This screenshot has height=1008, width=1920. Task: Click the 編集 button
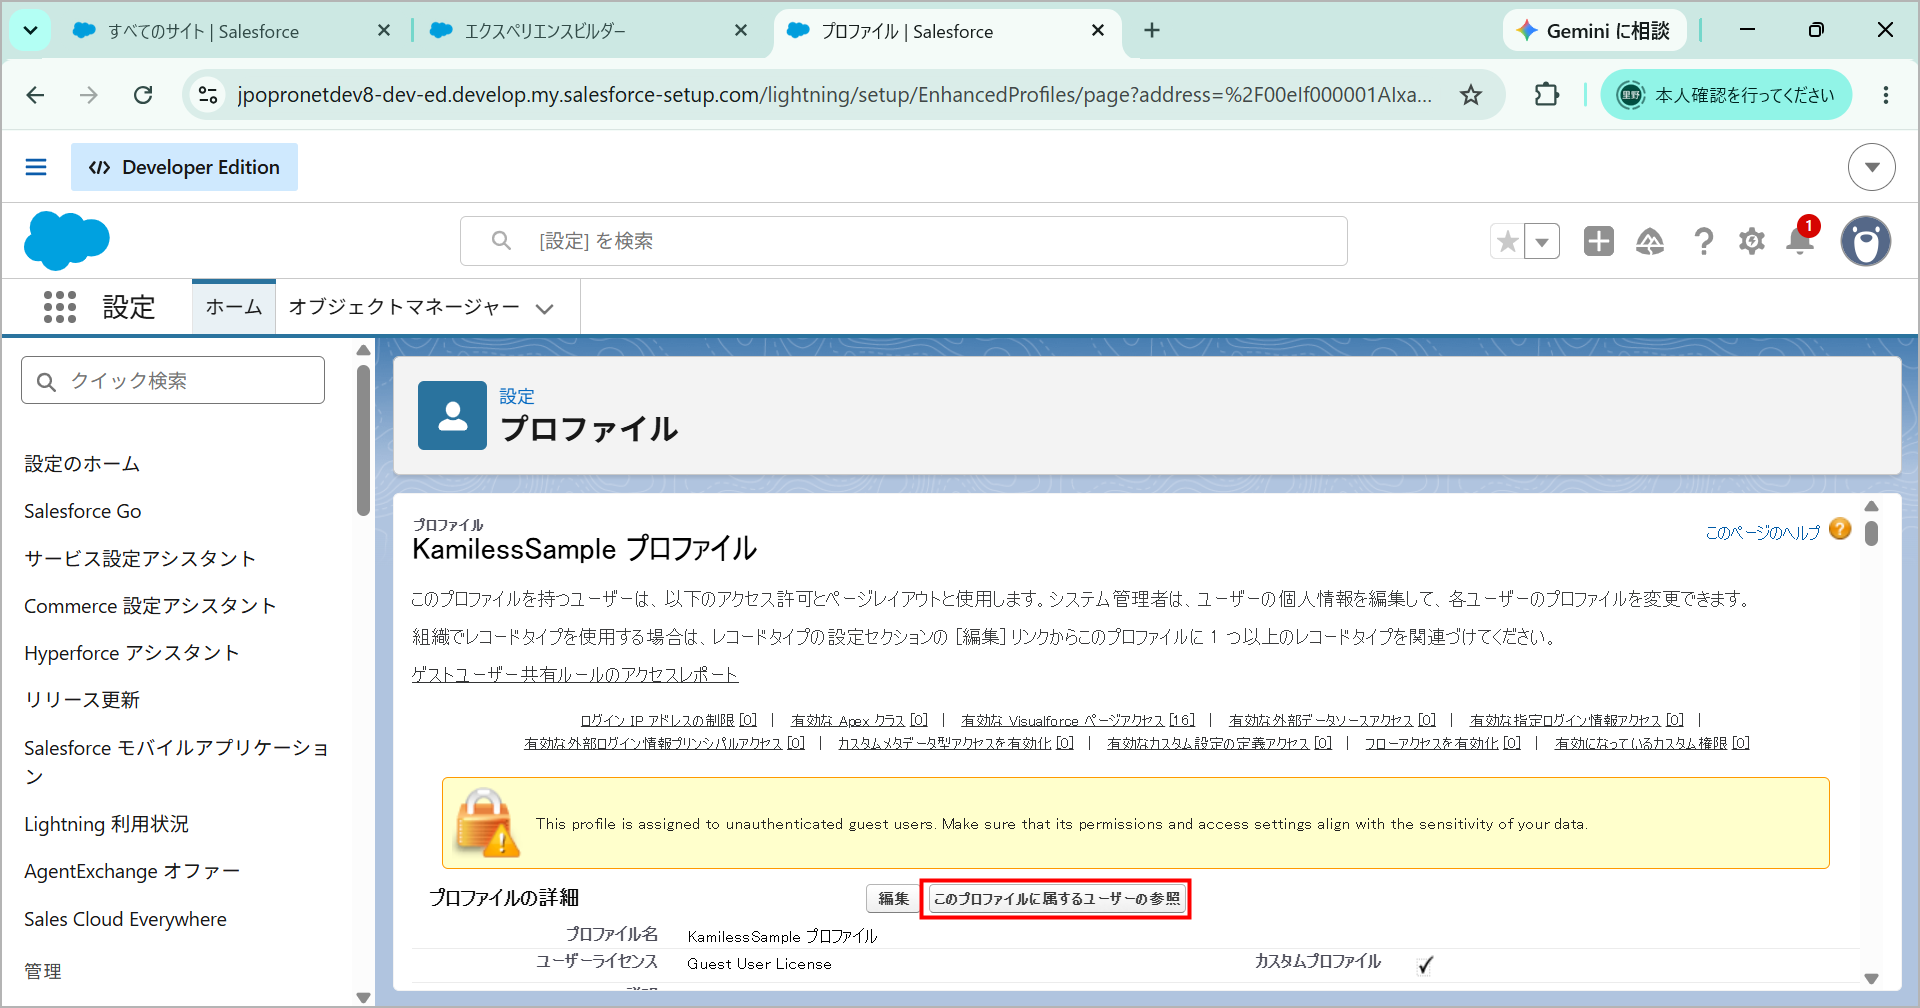point(893,899)
